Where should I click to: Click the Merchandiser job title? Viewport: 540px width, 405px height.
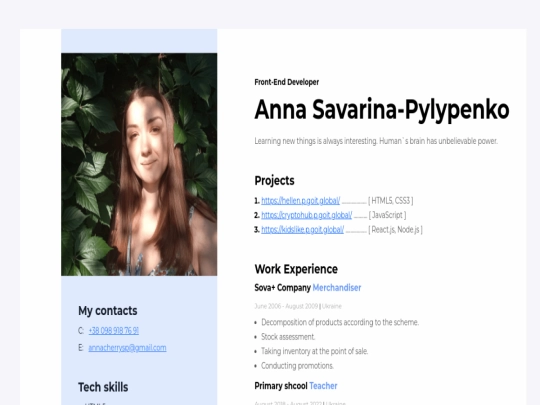(x=337, y=288)
